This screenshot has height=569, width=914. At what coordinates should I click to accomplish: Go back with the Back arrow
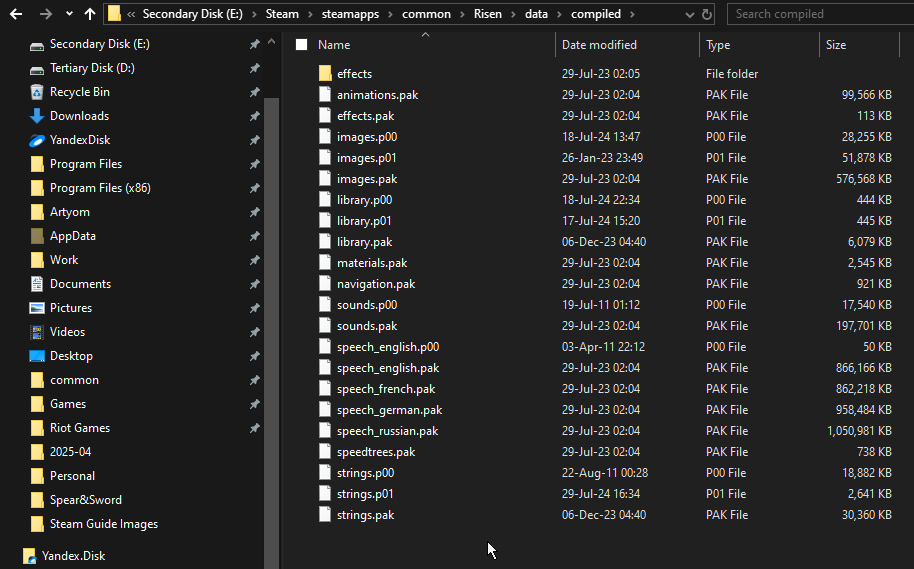16,14
